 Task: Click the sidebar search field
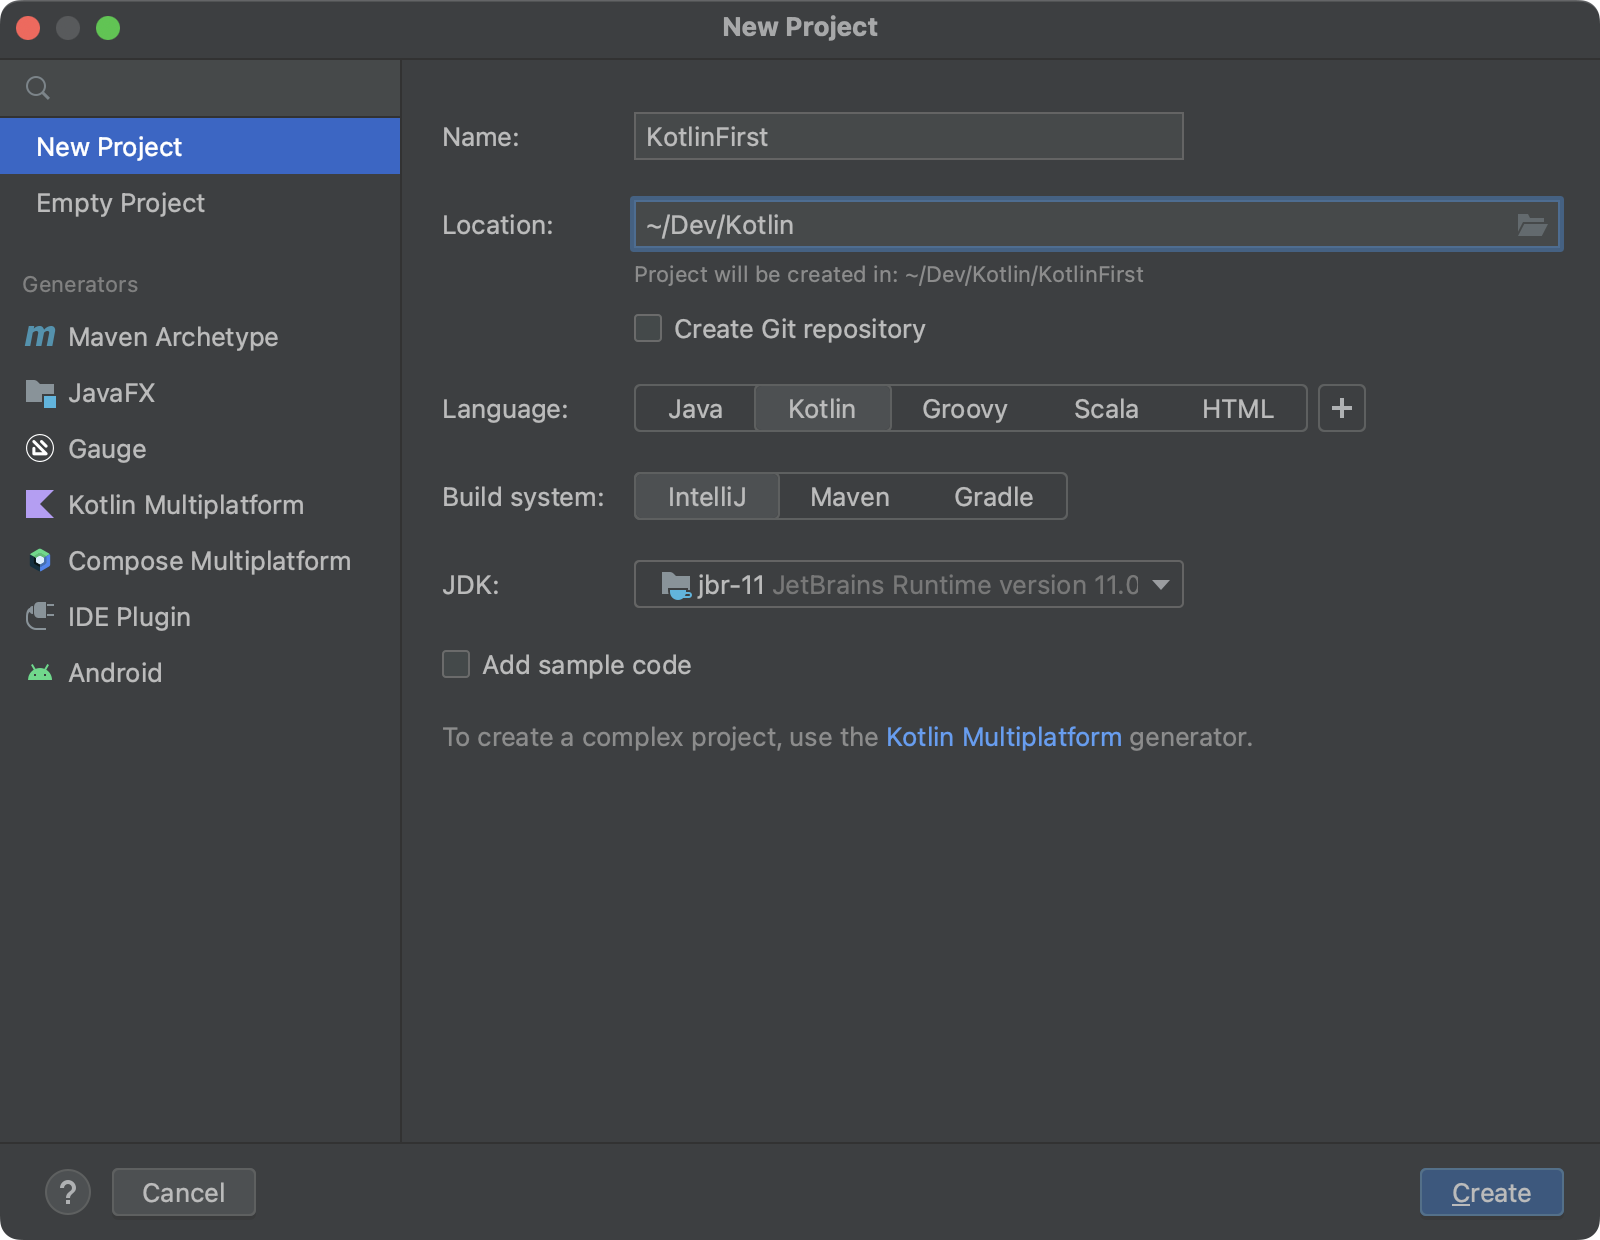200,88
